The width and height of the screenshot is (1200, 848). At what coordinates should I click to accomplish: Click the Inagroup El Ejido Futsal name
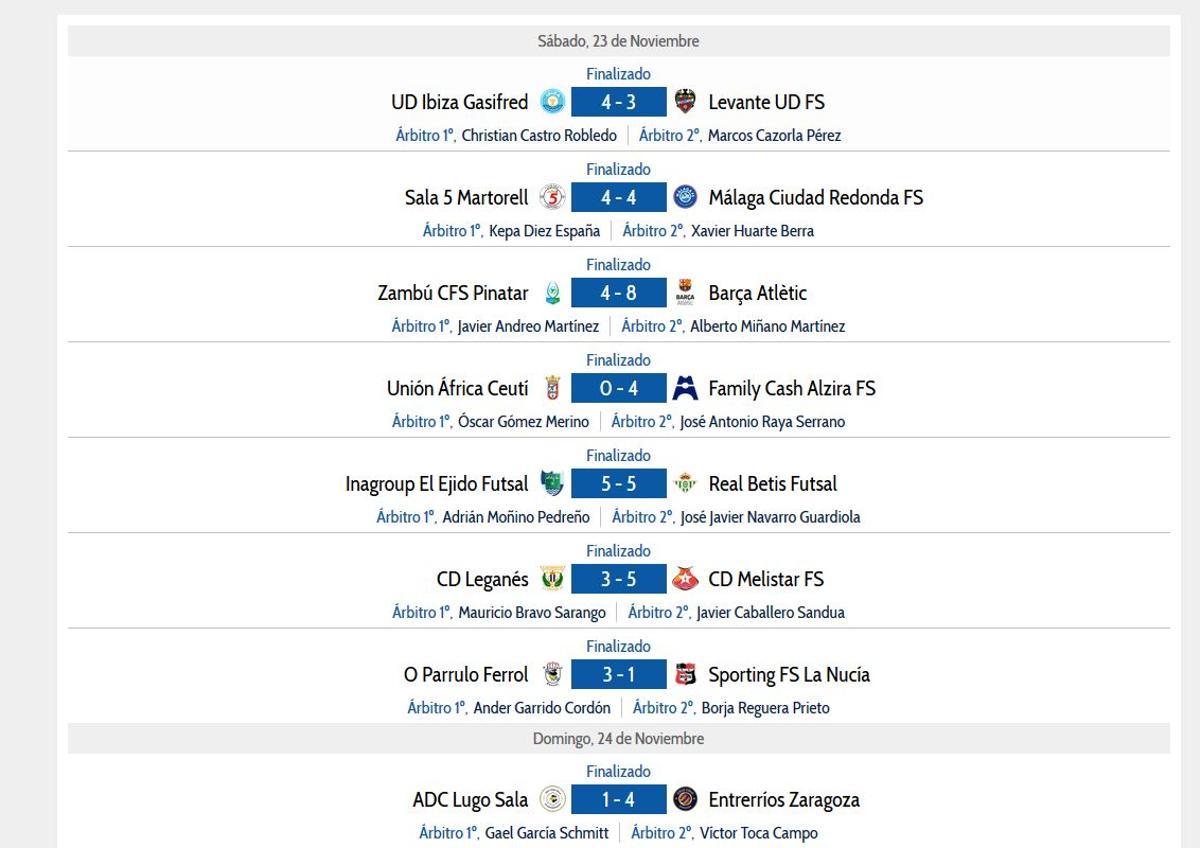436,484
